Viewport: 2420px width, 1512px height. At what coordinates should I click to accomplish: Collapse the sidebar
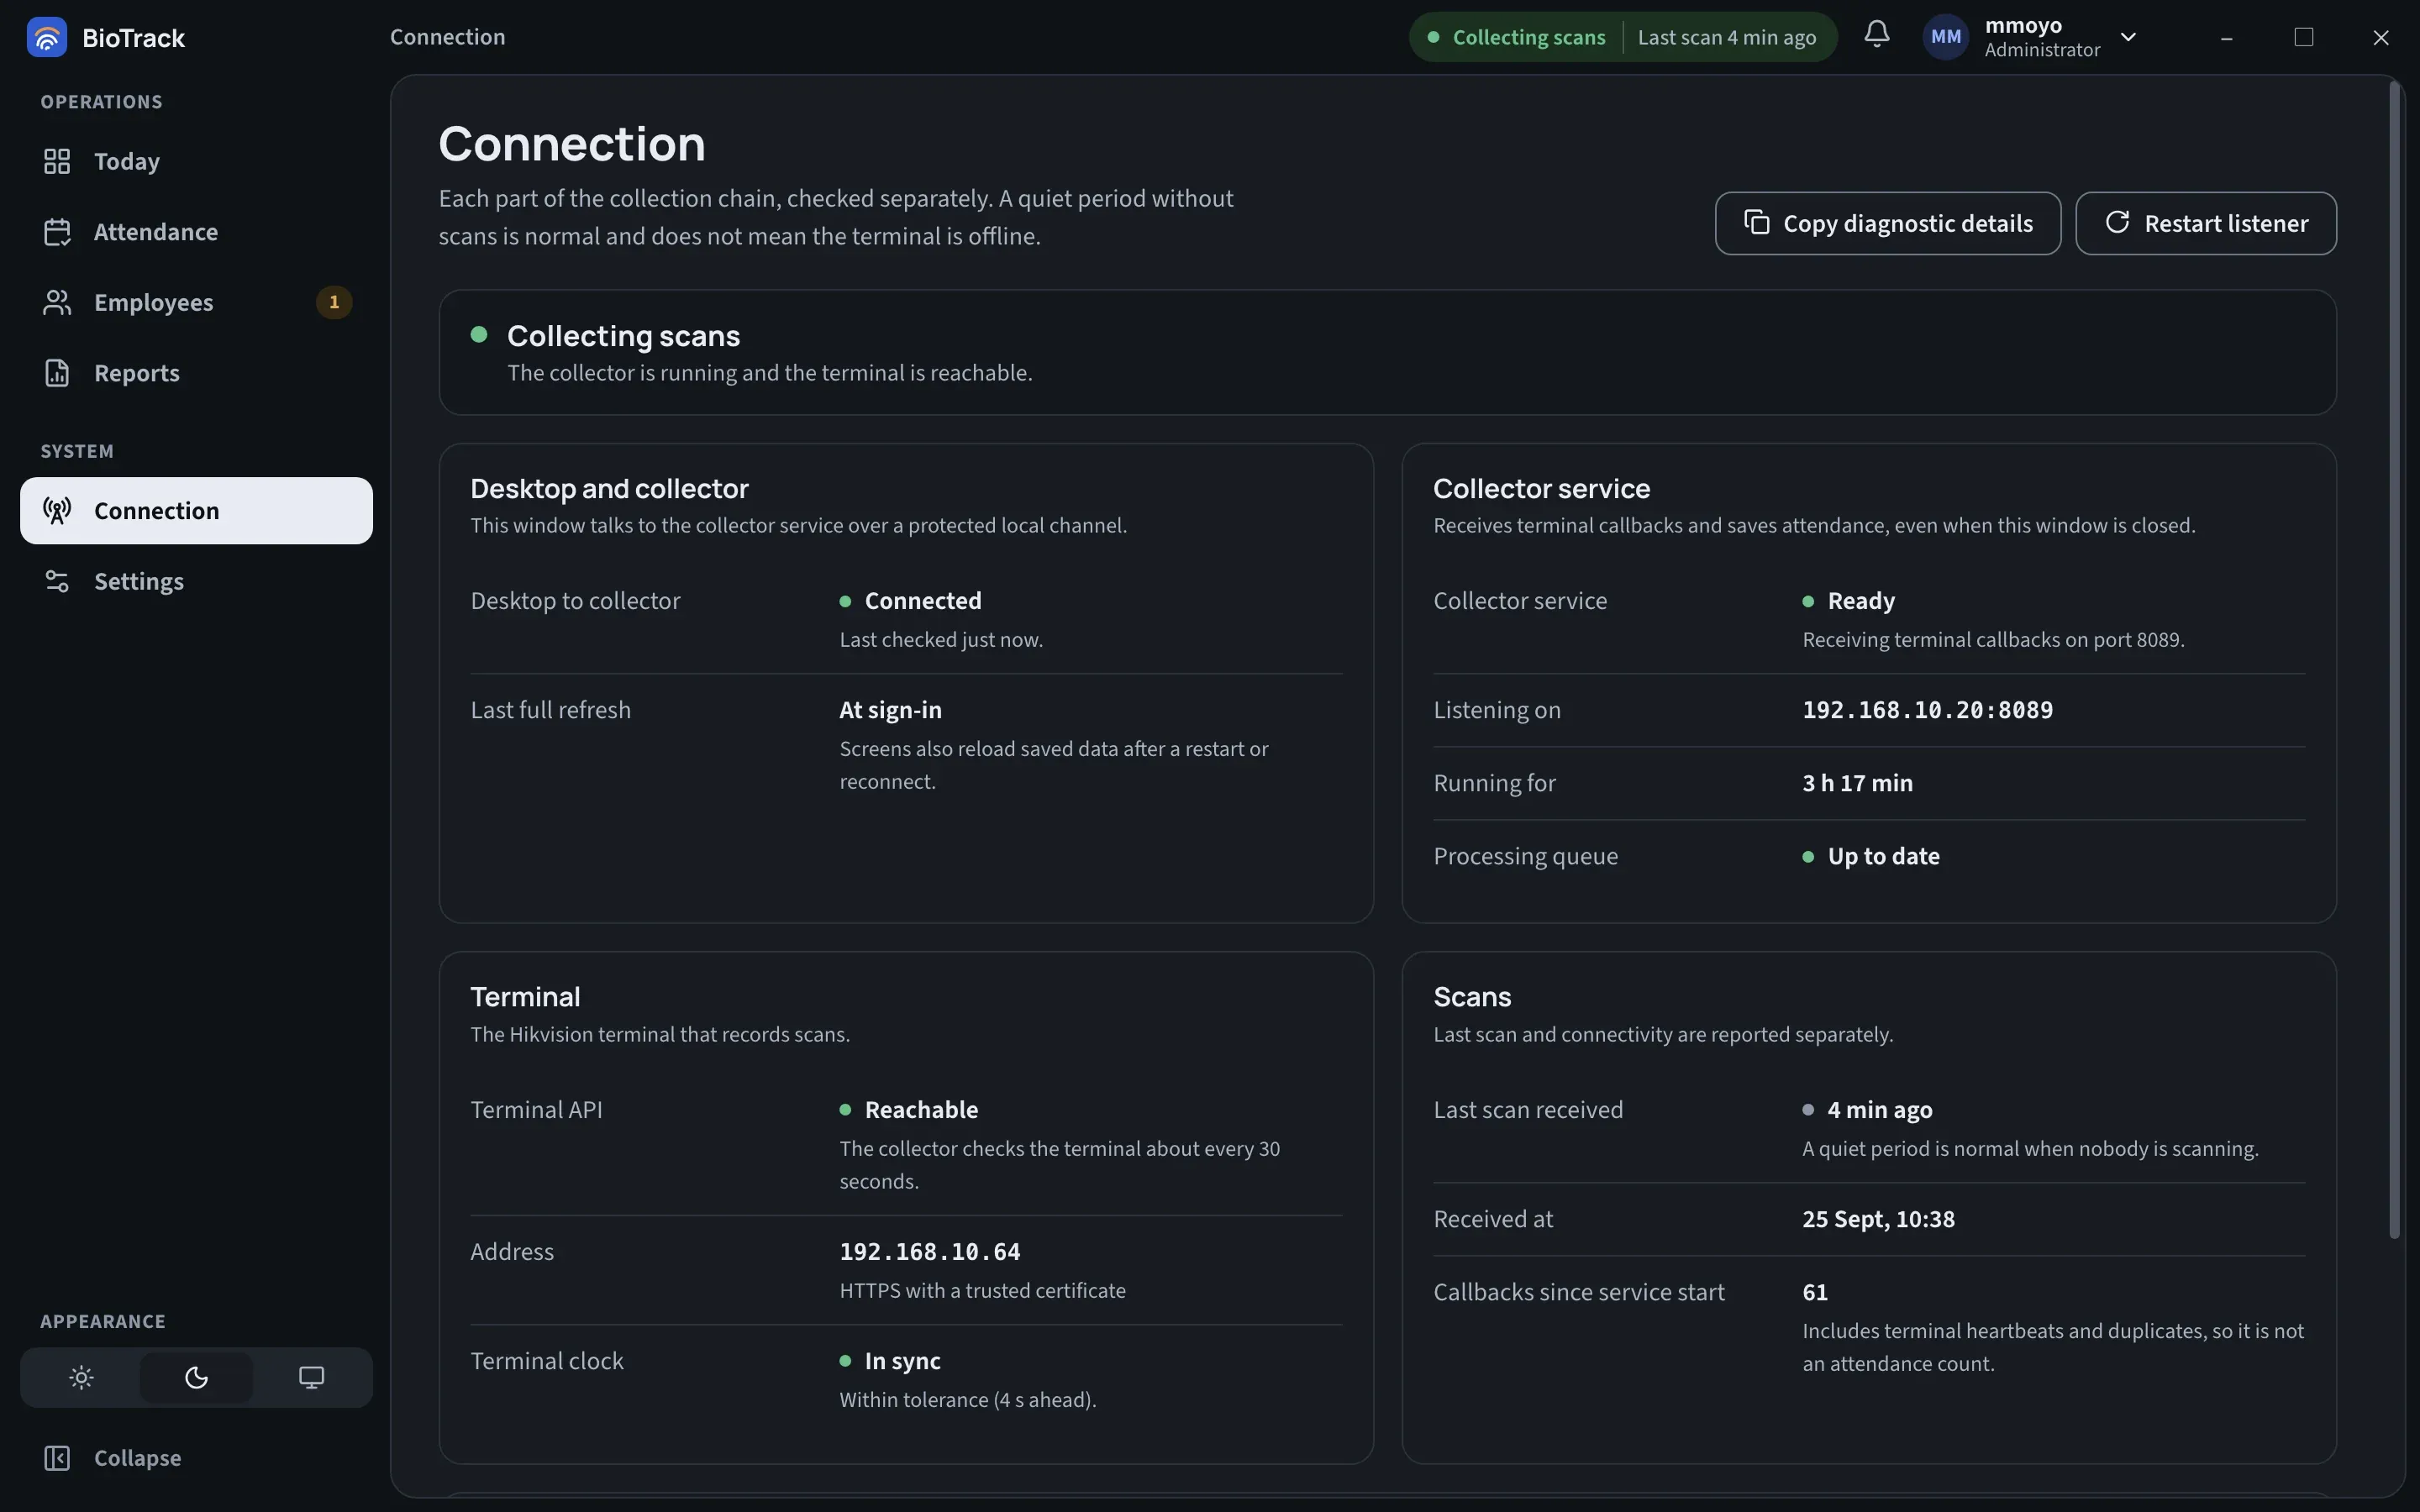pos(196,1458)
